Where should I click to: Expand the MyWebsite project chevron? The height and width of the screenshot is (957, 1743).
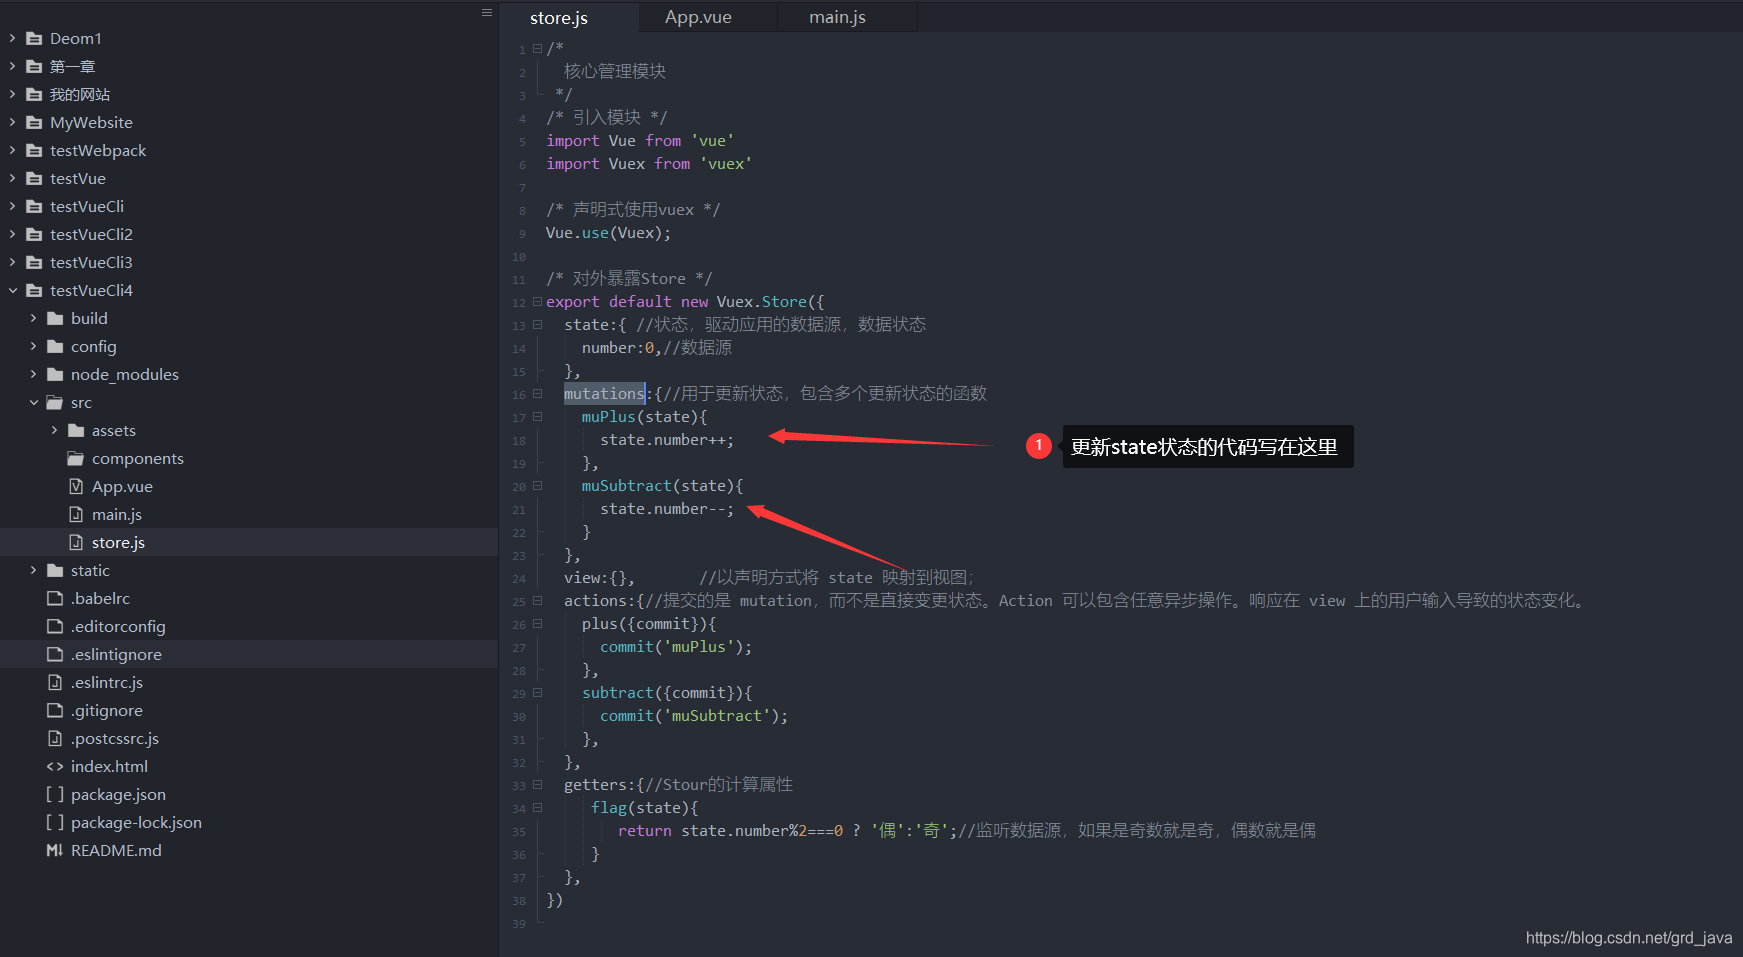click(x=13, y=122)
